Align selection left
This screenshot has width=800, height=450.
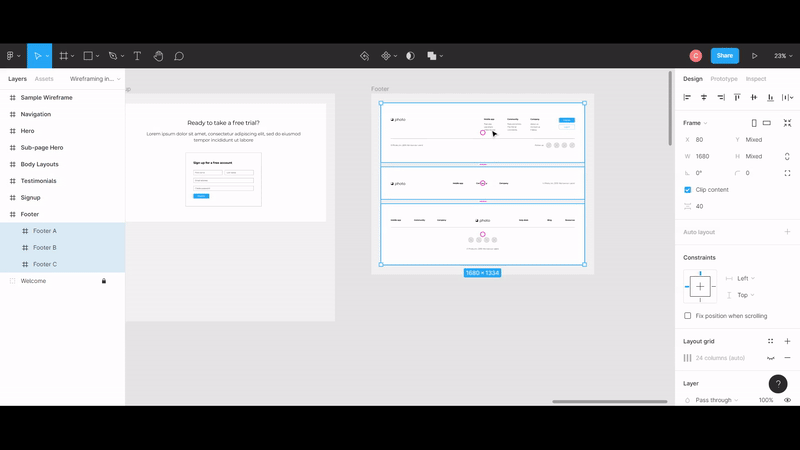(x=687, y=97)
